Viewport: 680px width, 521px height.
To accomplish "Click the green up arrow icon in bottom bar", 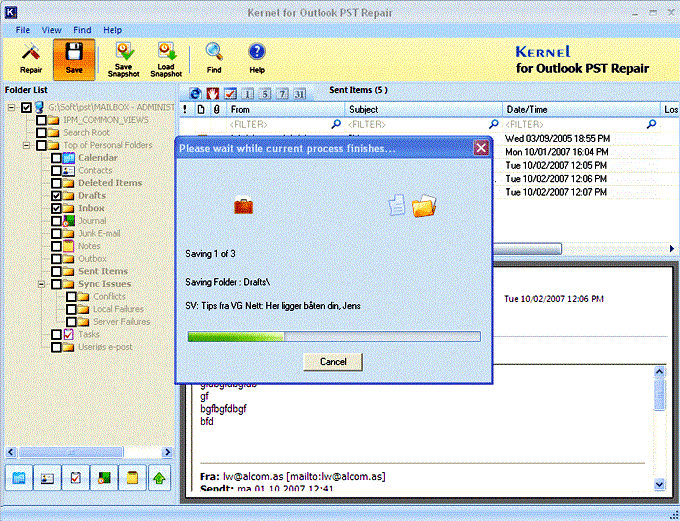I will tap(160, 478).
